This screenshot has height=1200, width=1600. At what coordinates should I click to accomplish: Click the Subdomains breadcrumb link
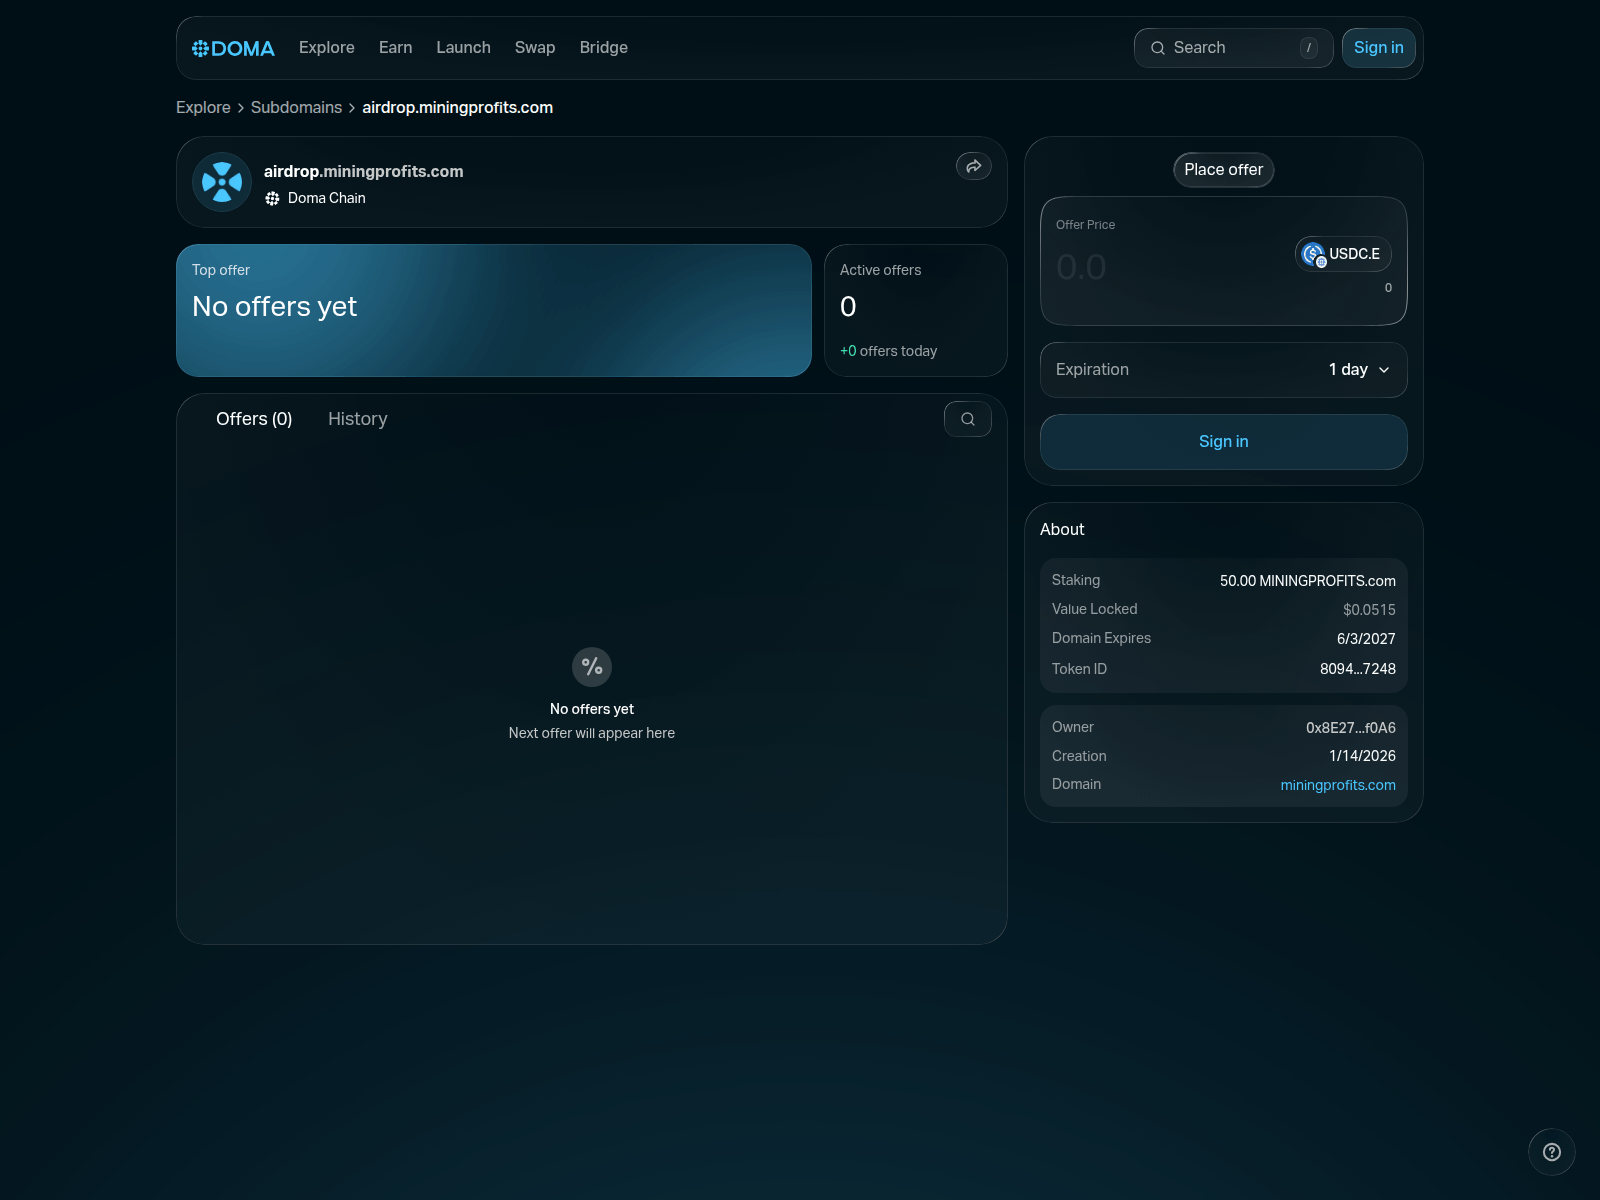pyautogui.click(x=296, y=107)
